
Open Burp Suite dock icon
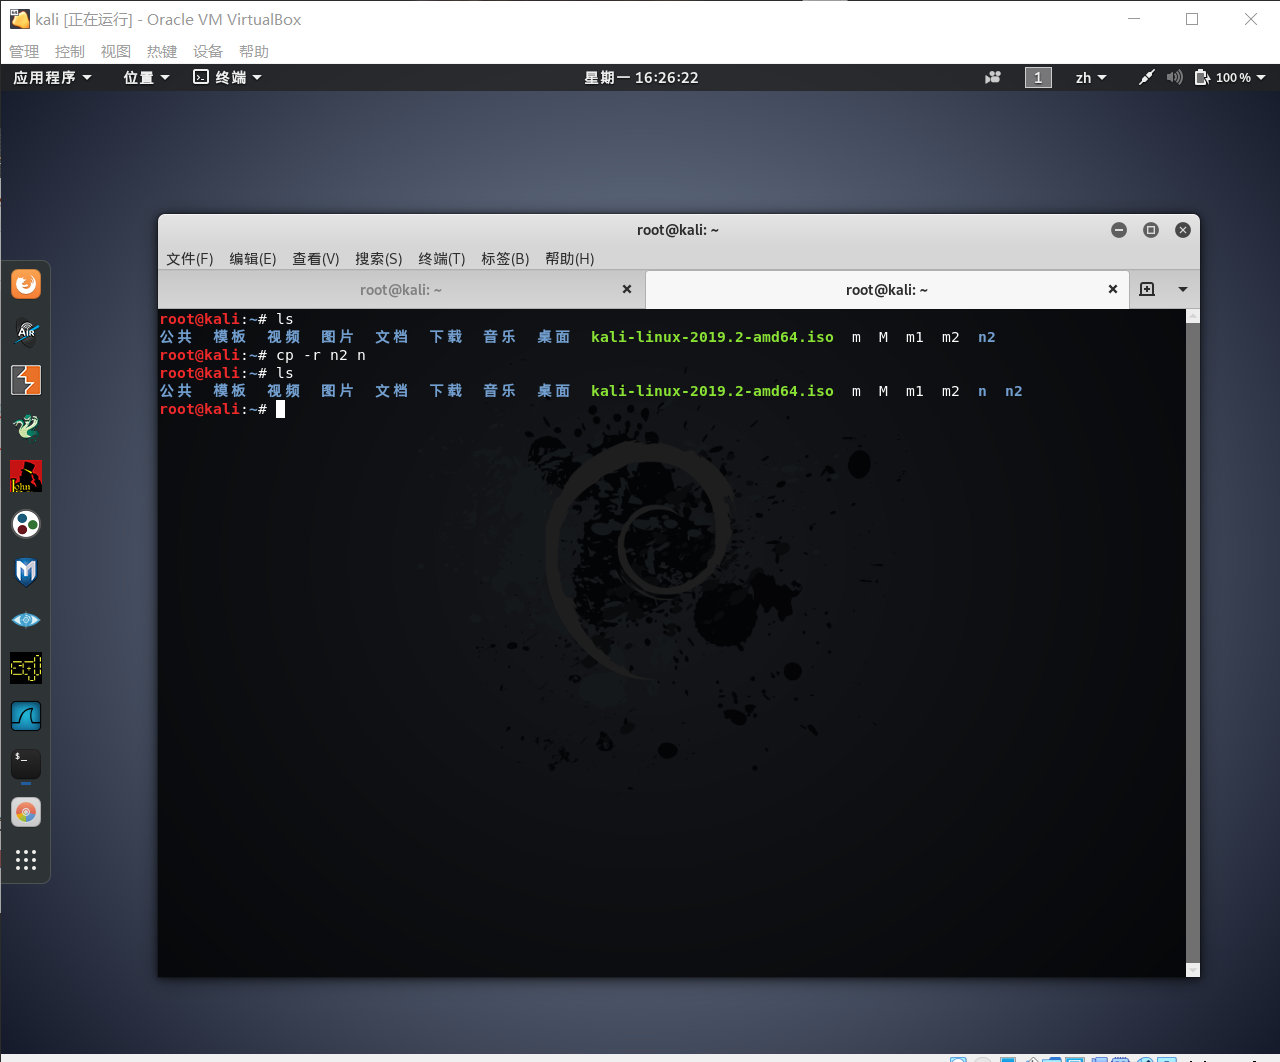(x=26, y=380)
